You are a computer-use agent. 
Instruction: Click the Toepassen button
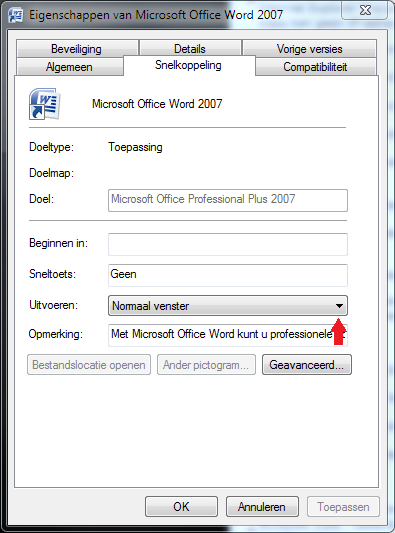(x=343, y=506)
